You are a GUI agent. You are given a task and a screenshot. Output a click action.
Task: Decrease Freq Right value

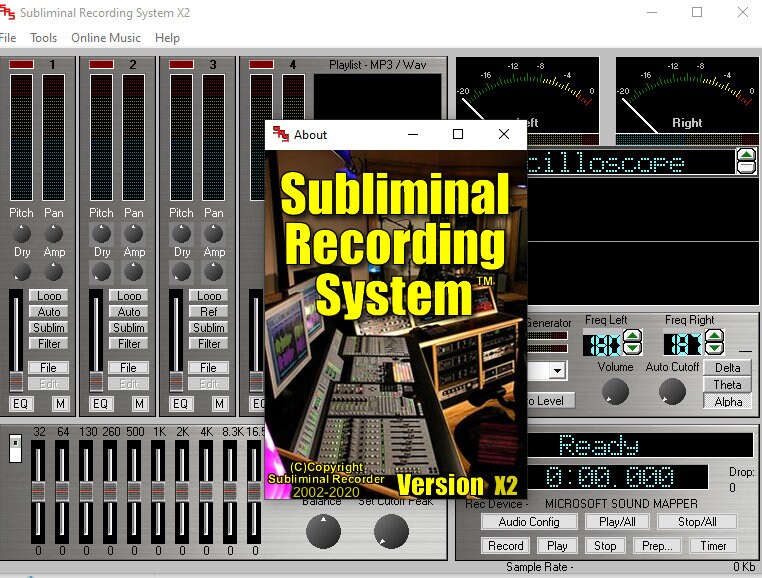pos(714,348)
